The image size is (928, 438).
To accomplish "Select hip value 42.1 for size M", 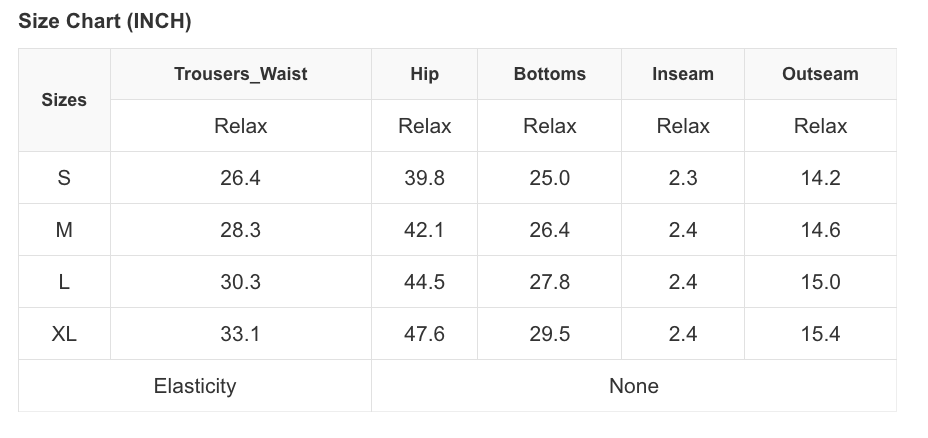I will 424,230.
